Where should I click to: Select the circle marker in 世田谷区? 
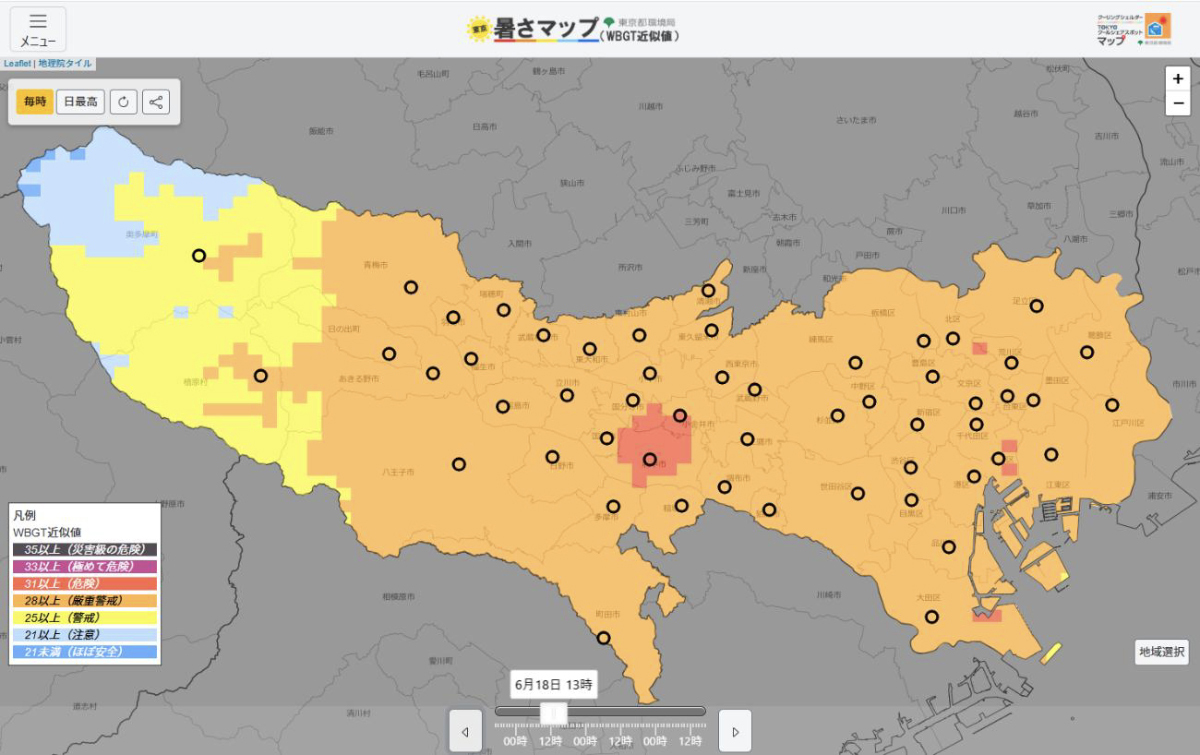coord(858,493)
